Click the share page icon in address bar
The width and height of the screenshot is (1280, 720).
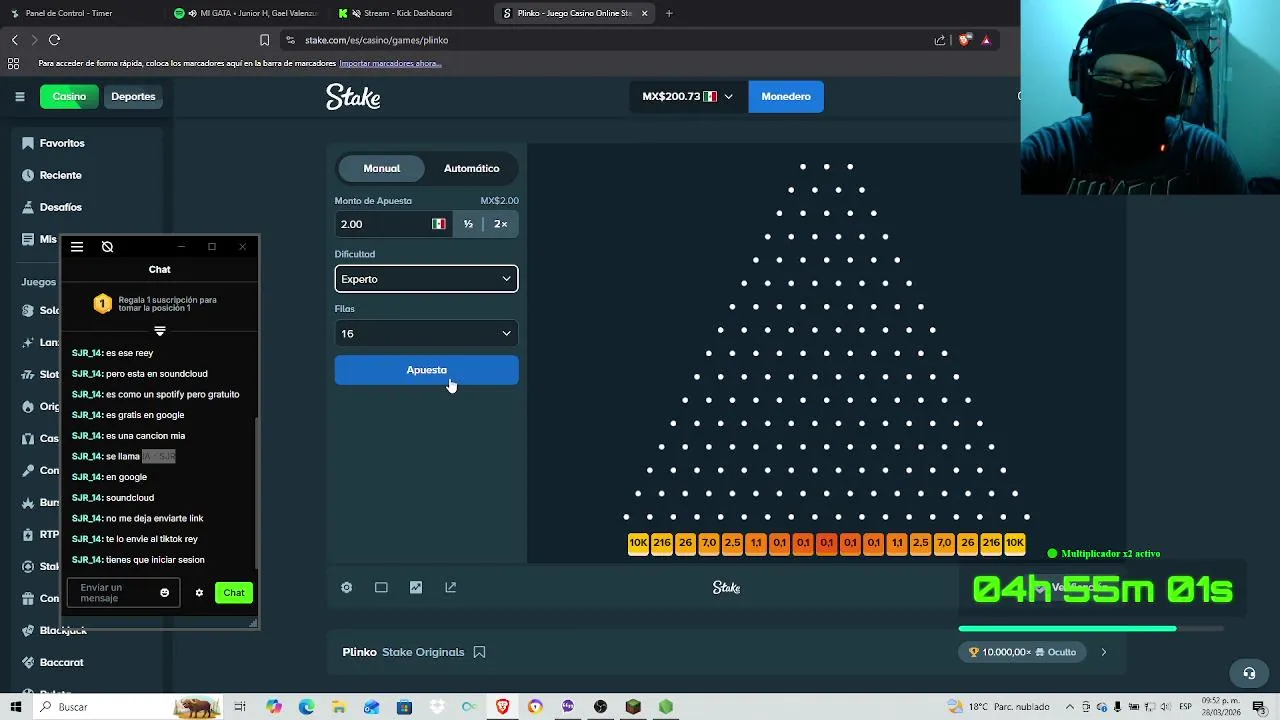coord(940,40)
